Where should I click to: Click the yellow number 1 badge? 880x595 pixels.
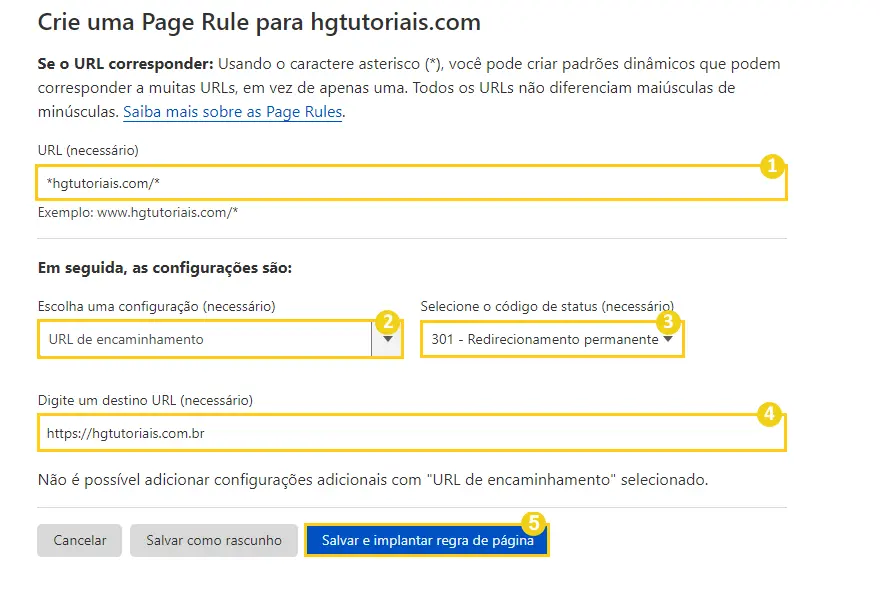(770, 167)
